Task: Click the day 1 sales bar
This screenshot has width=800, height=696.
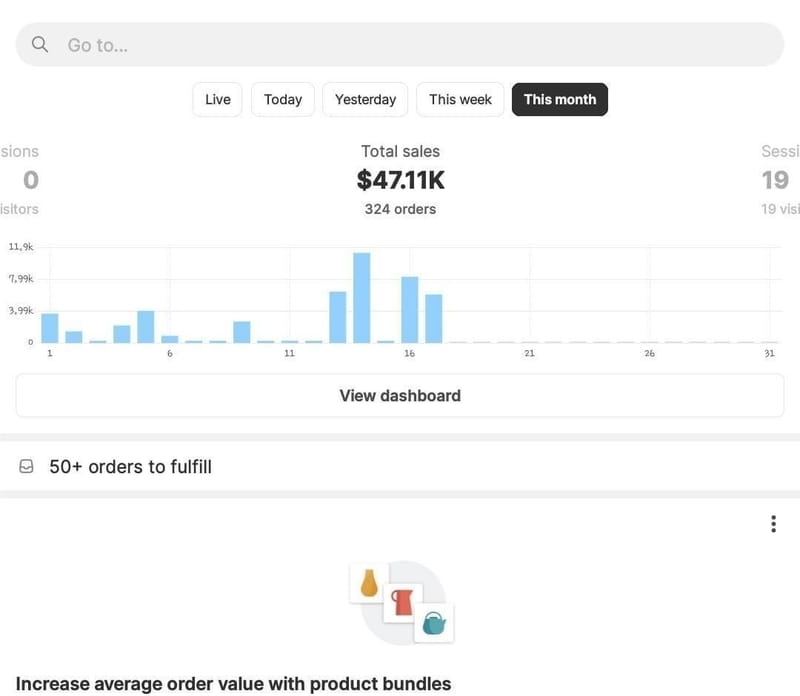Action: [50, 328]
